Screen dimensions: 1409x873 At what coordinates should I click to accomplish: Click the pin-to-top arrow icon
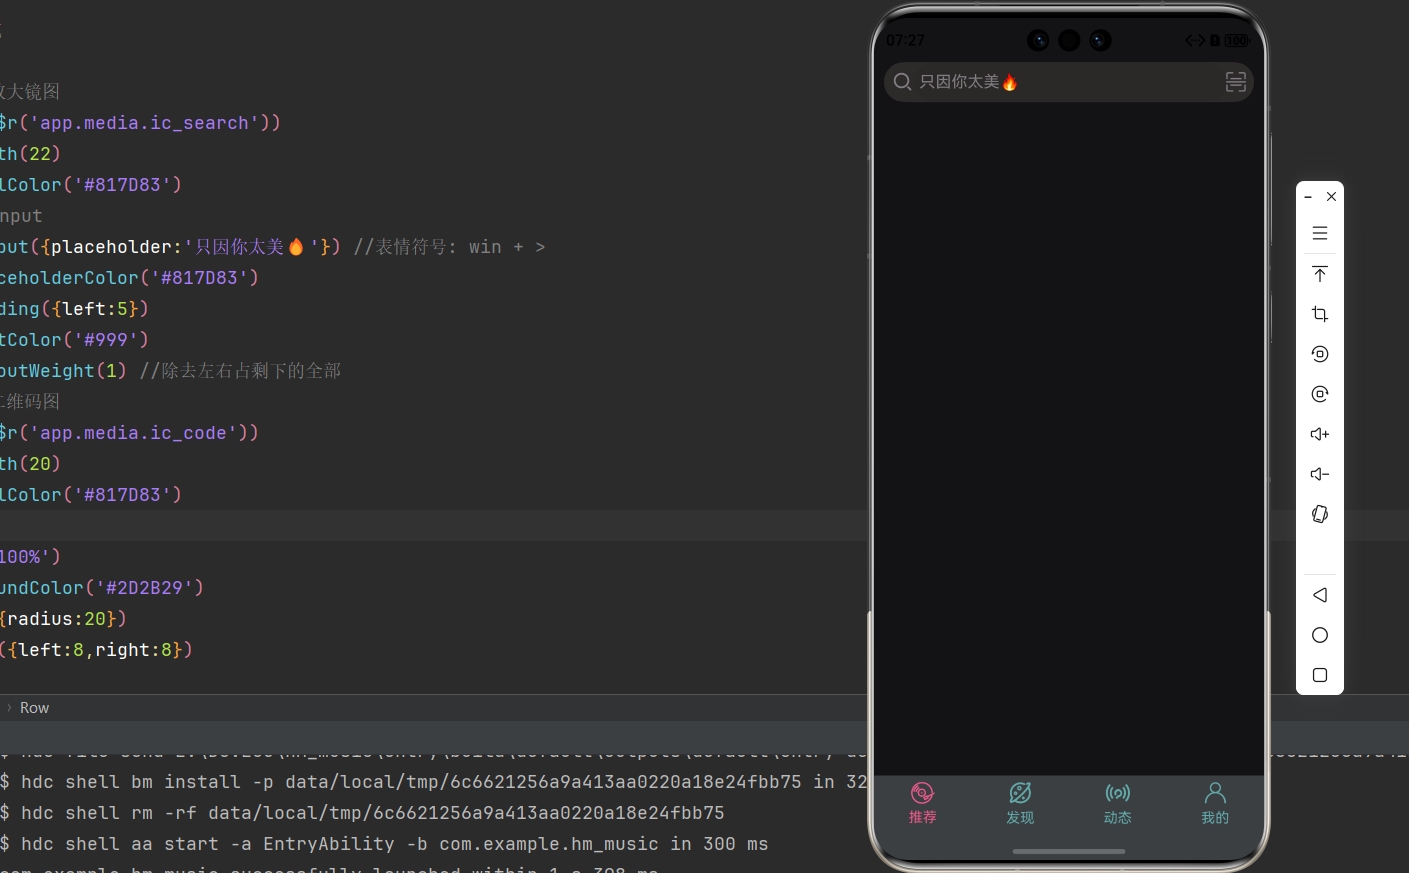tap(1319, 274)
